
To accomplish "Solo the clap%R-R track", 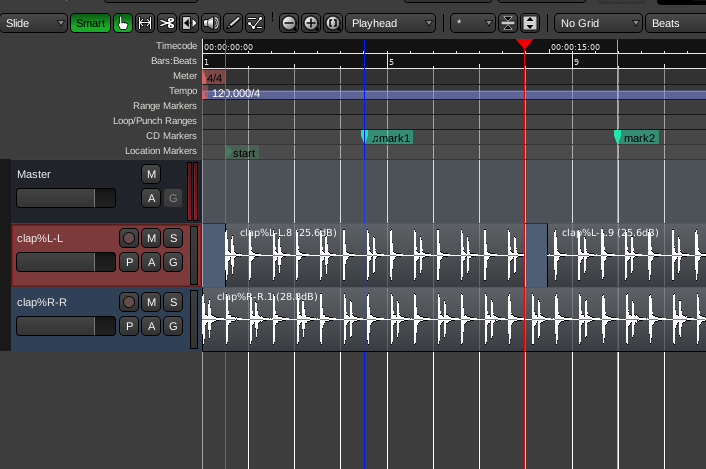I will coord(173,302).
